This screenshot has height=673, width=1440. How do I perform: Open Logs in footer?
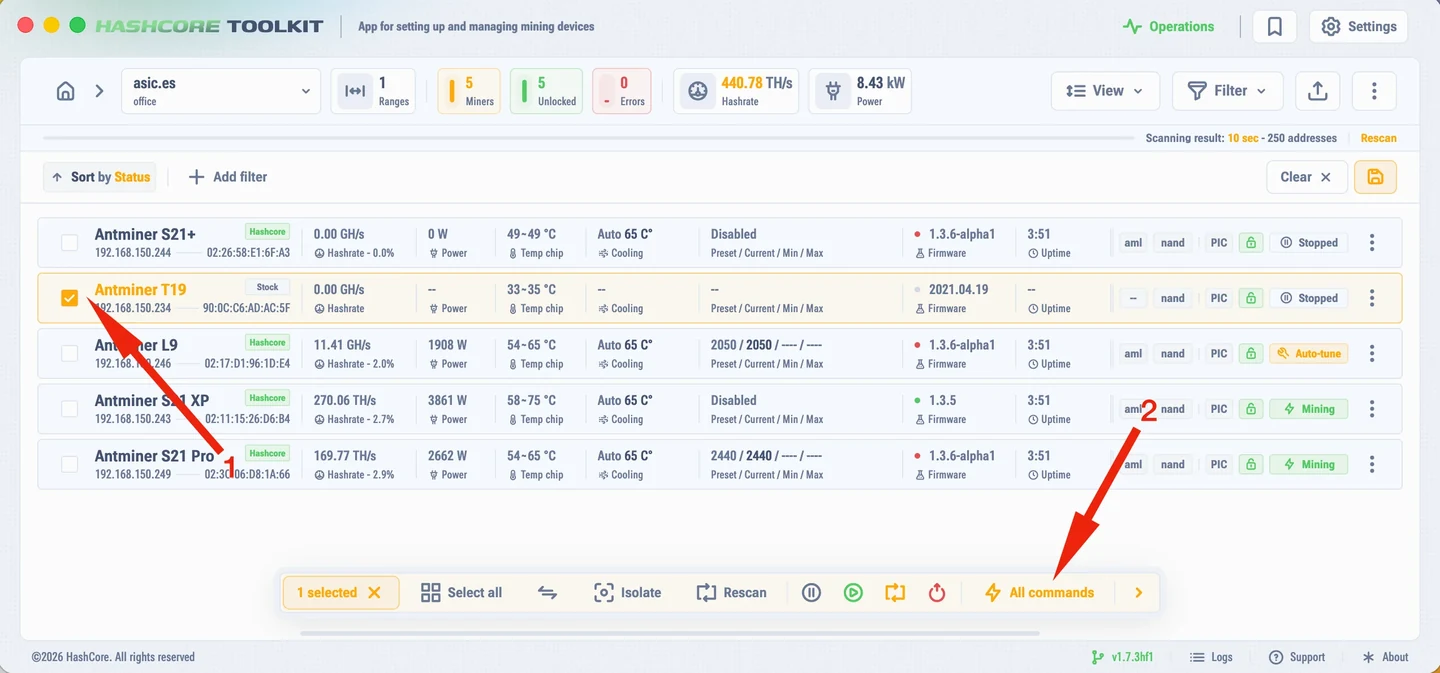click(1211, 657)
